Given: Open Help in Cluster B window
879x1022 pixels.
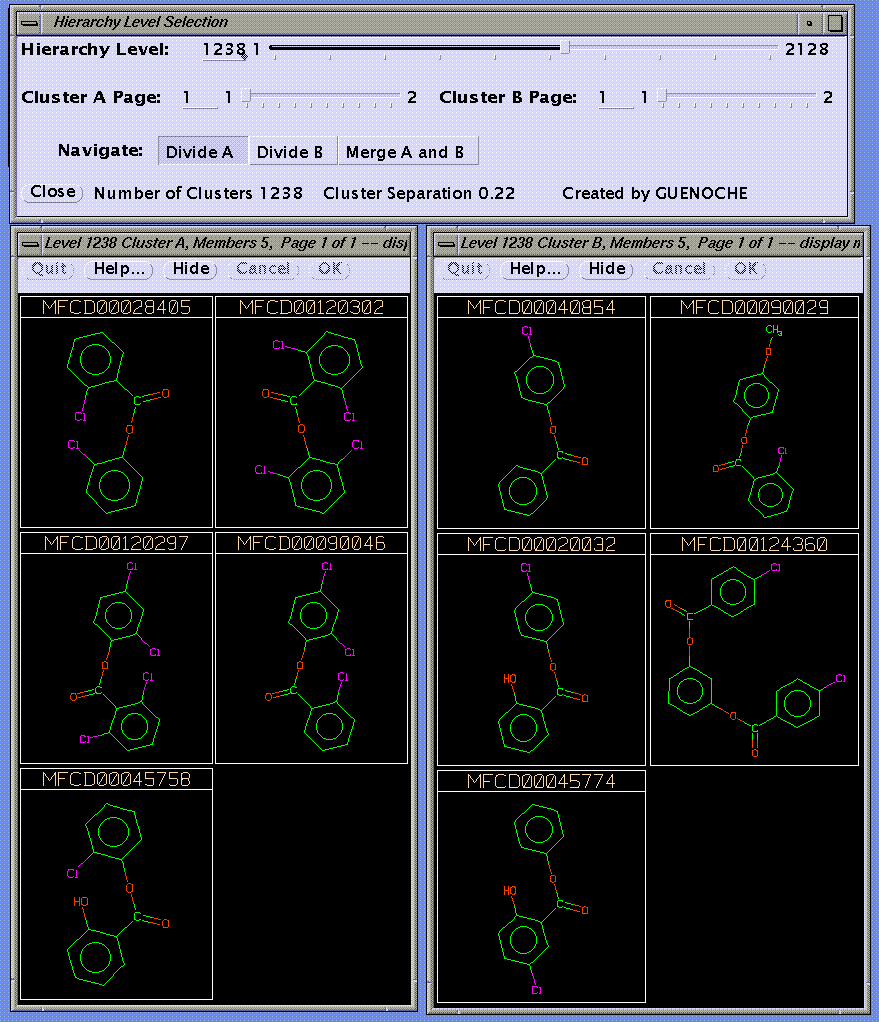Looking at the screenshot, I should pyautogui.click(x=536, y=269).
